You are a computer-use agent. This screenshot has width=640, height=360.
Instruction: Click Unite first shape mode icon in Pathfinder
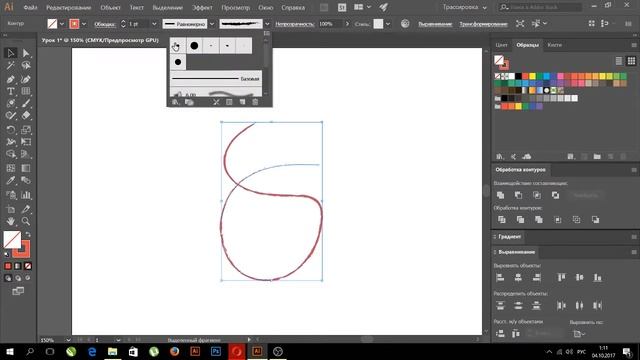500,196
